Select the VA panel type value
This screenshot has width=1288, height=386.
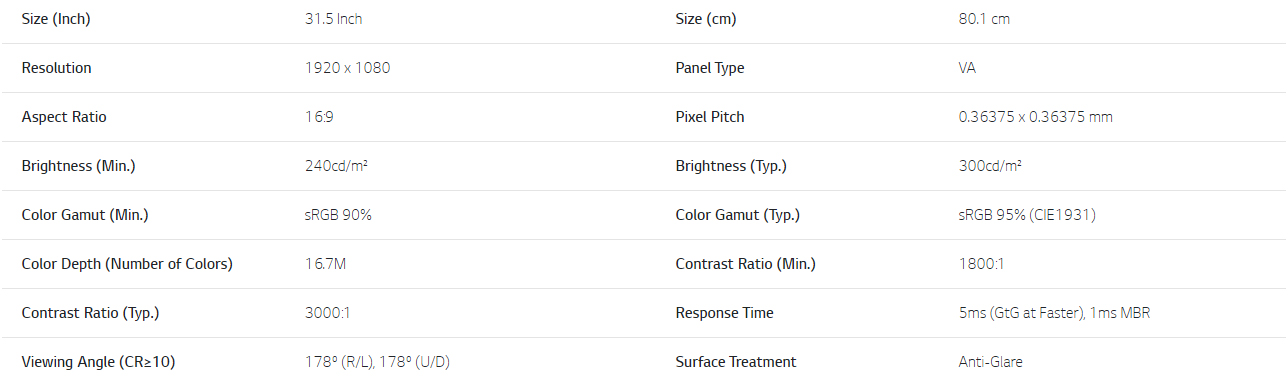tap(967, 68)
